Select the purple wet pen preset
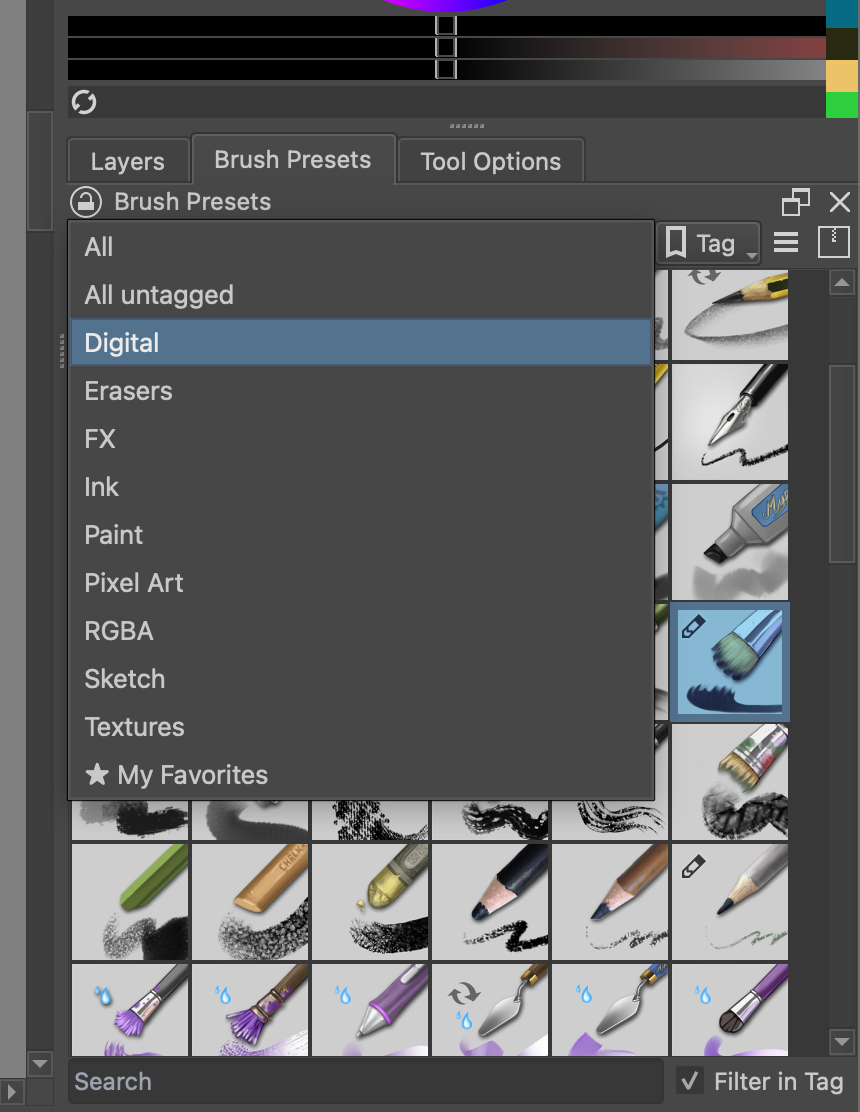Image resolution: width=860 pixels, height=1112 pixels. pos(370,1010)
